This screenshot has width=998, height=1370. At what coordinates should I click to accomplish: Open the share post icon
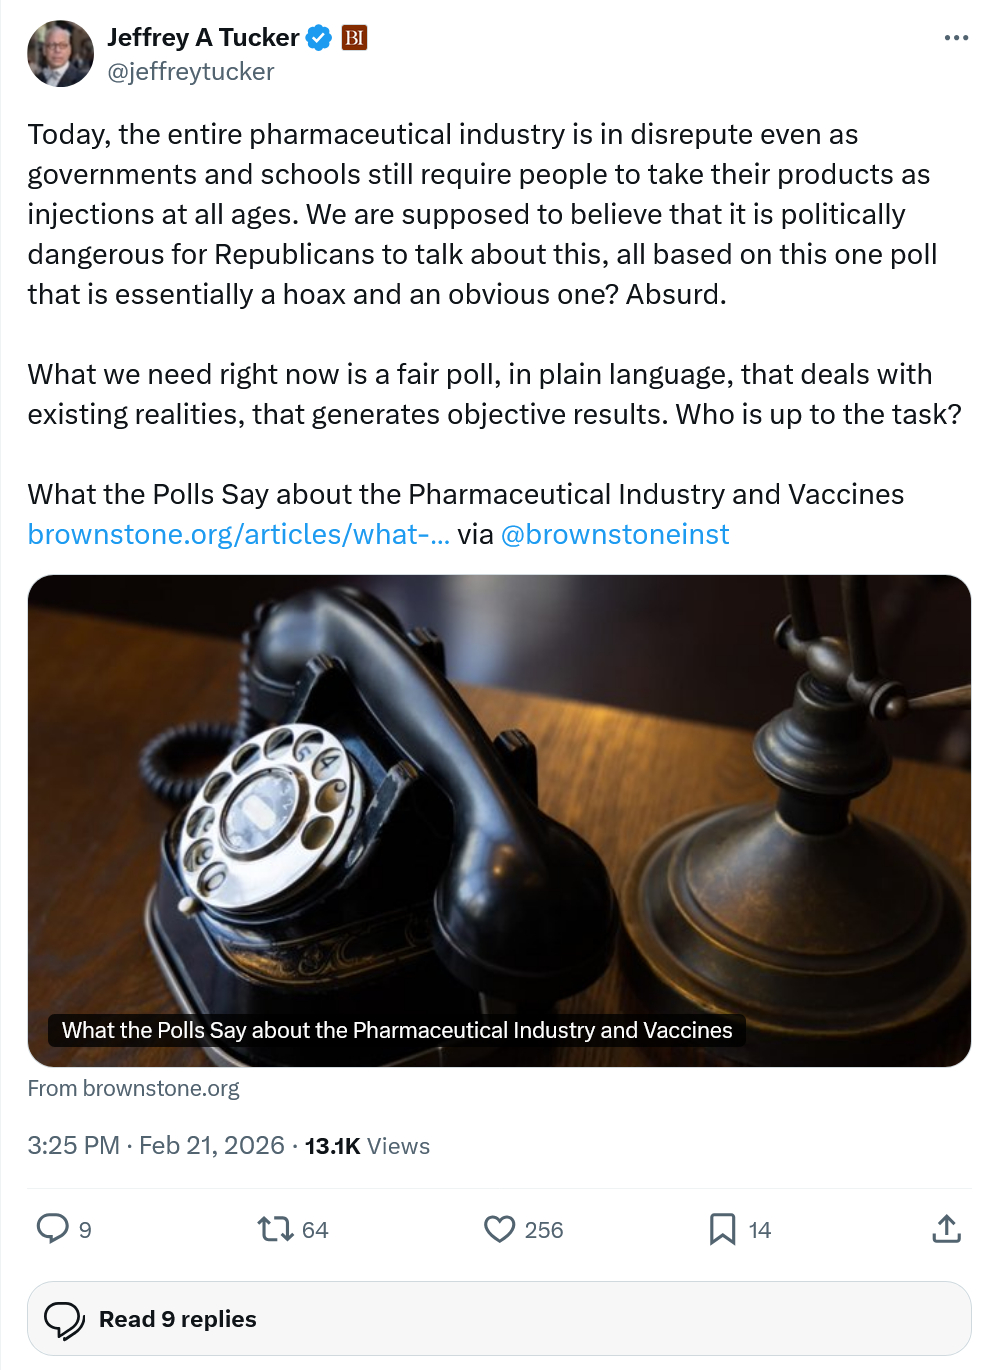[x=946, y=1228]
